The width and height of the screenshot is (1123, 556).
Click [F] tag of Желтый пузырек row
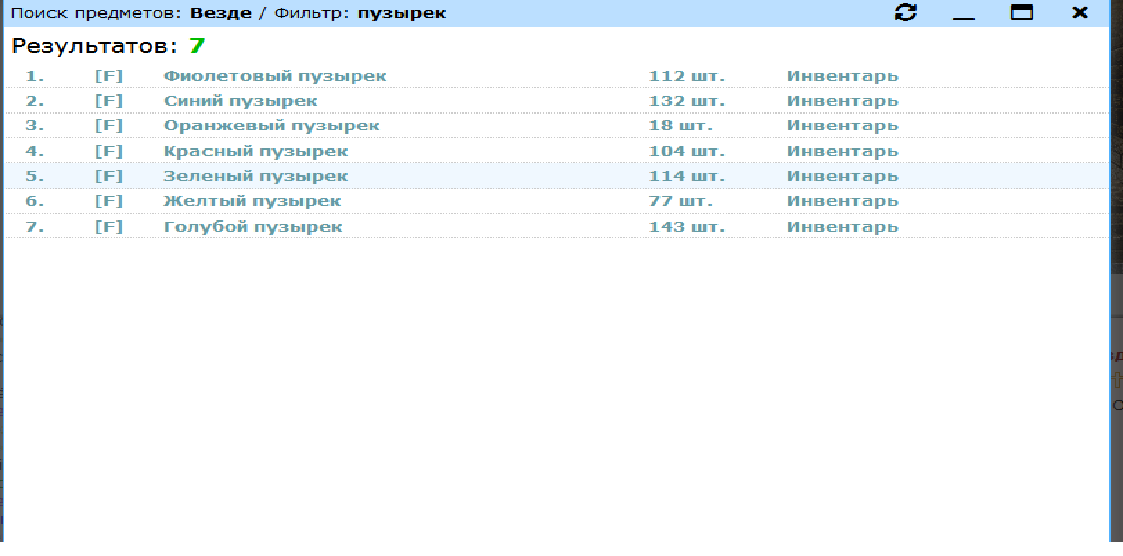click(x=109, y=201)
